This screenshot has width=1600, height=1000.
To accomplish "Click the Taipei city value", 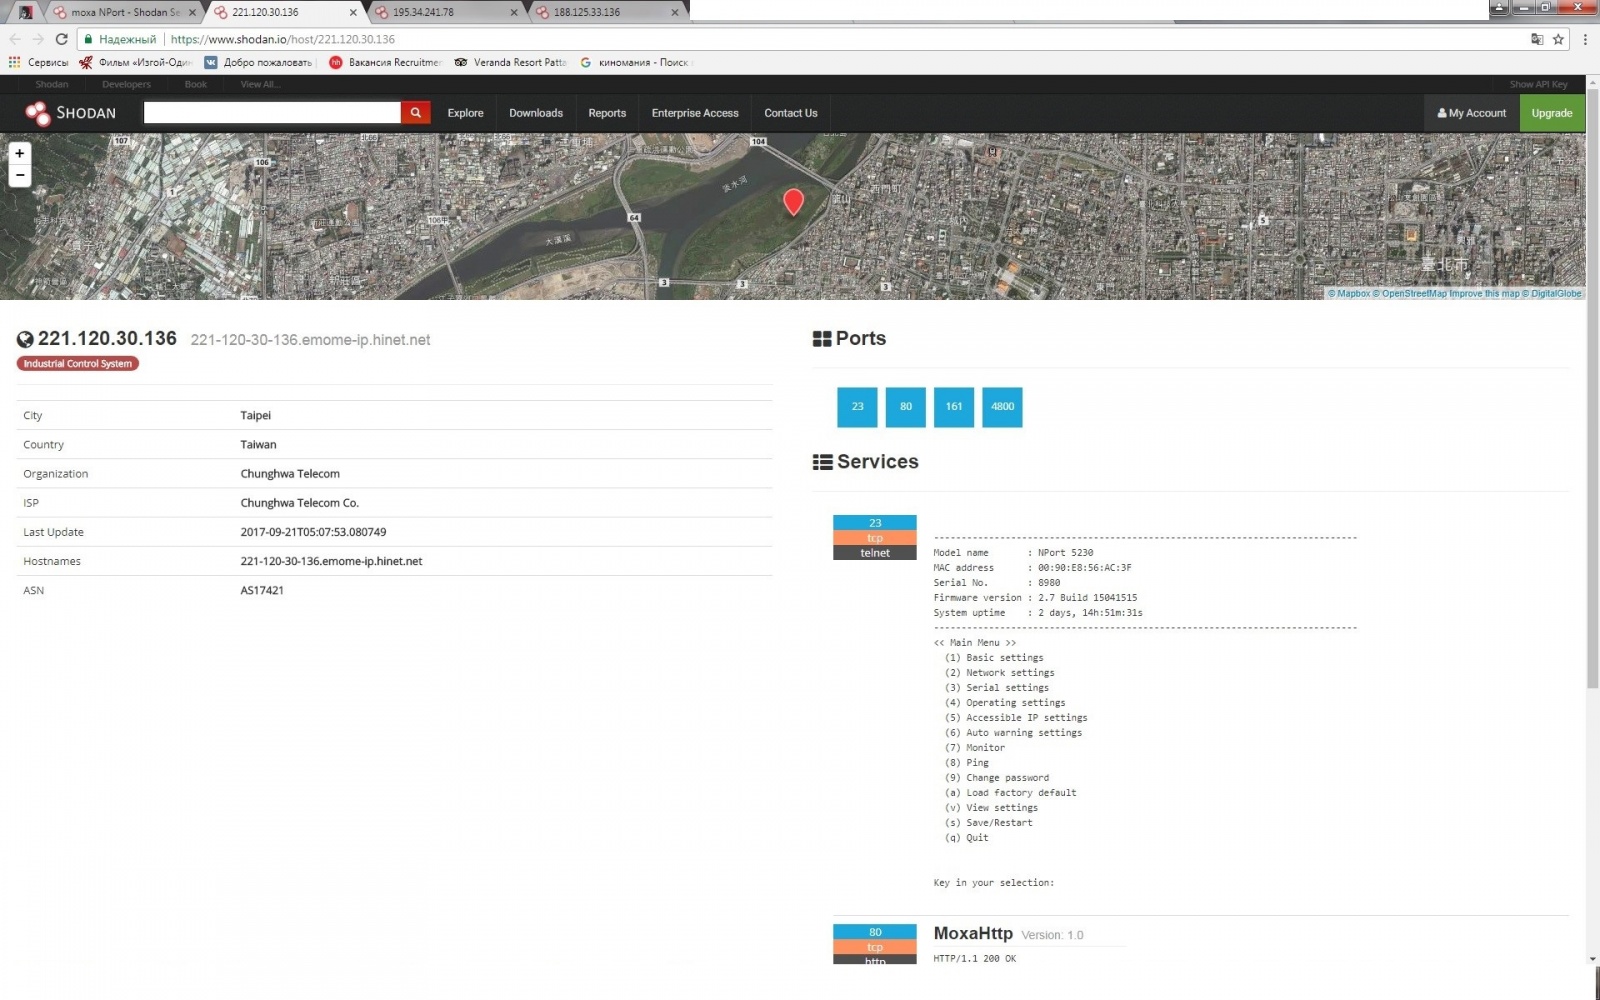I will point(255,415).
